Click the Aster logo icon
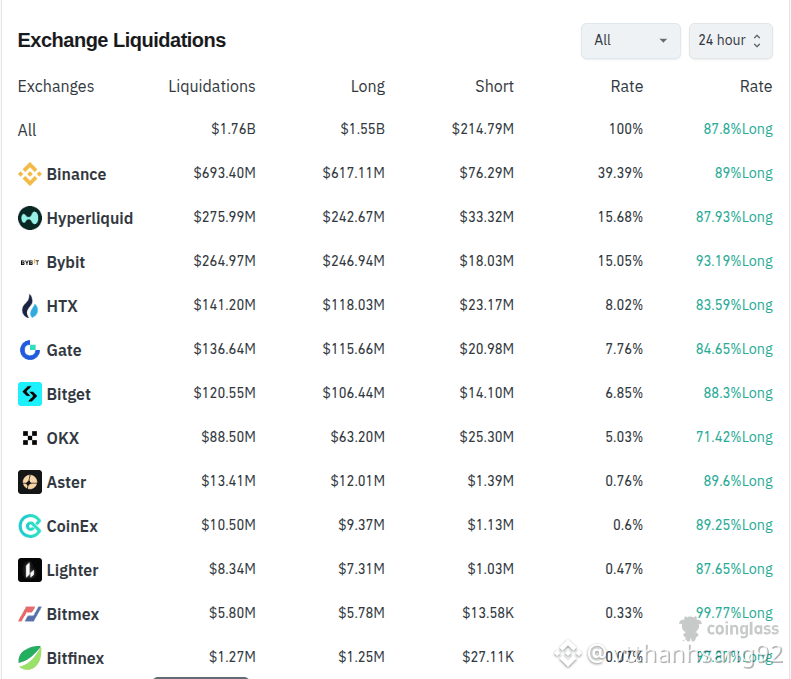 point(30,482)
